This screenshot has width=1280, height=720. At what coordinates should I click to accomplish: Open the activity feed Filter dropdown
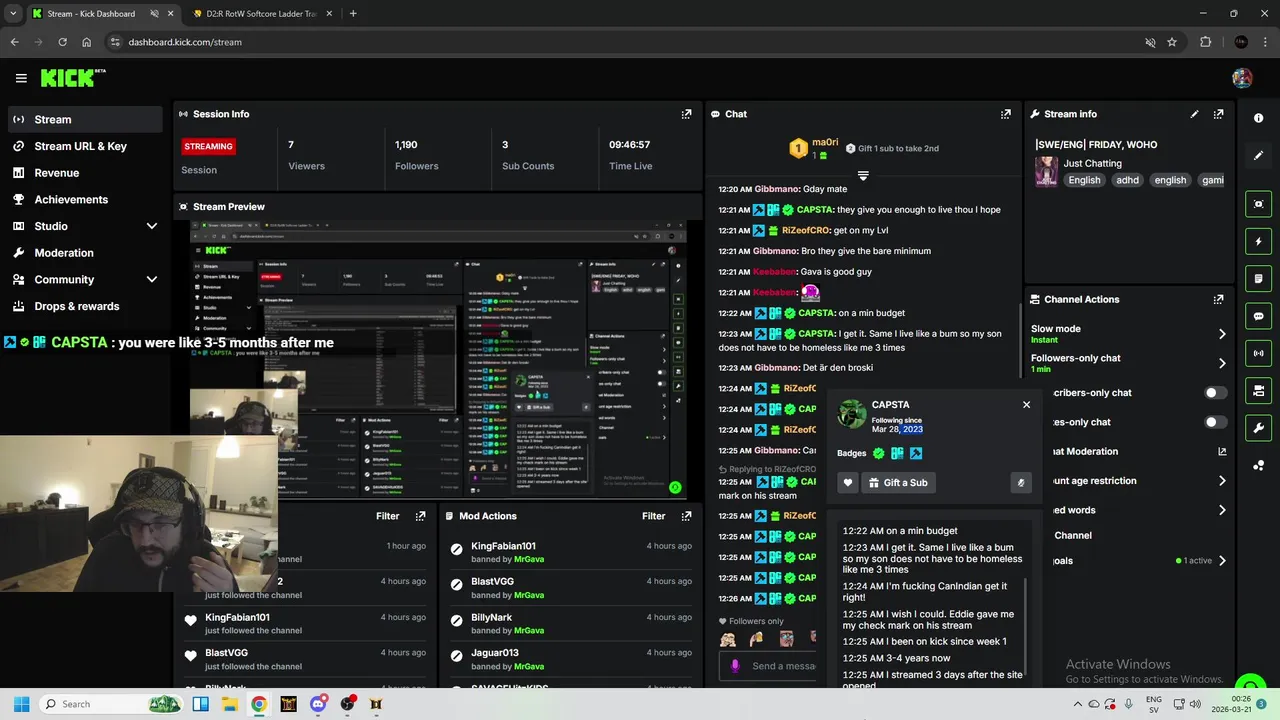pyautogui.click(x=388, y=516)
